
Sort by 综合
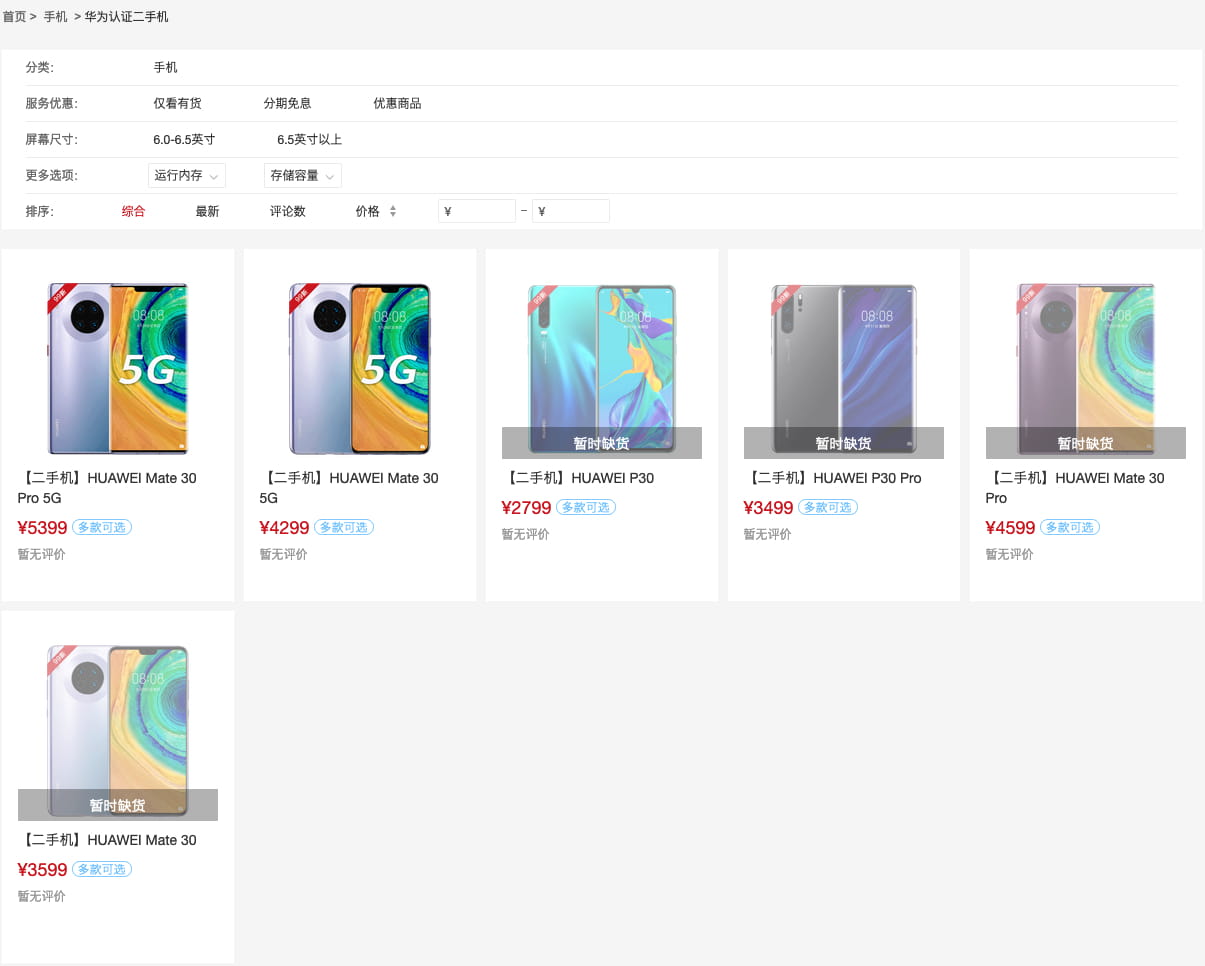133,211
